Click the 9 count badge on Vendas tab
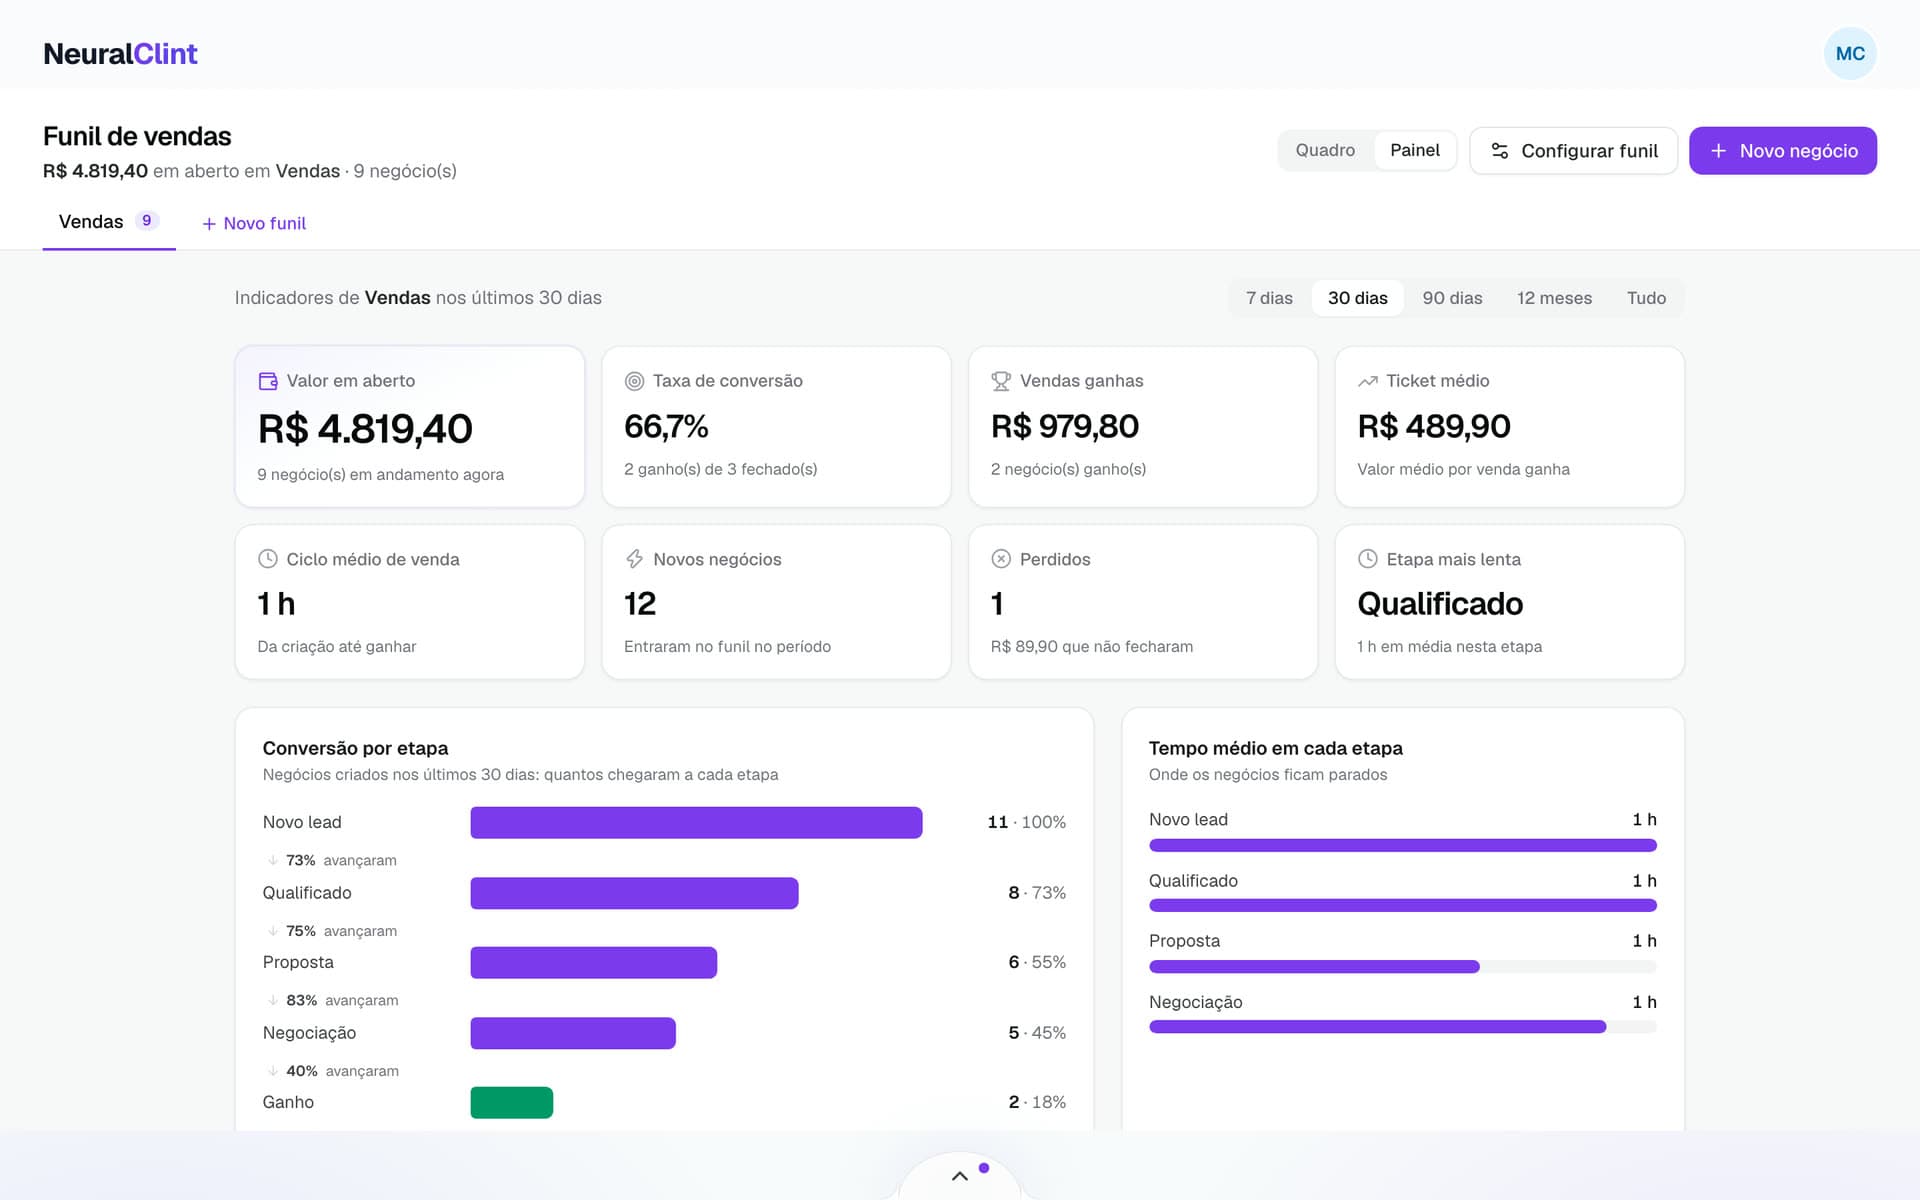 coord(147,221)
